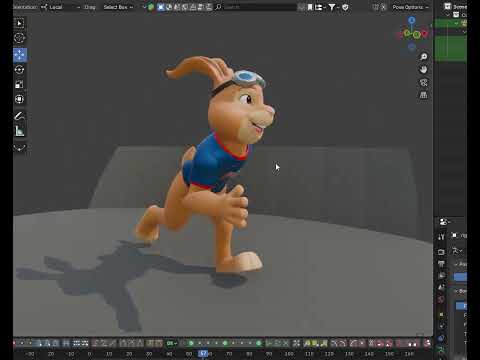Open the World properties tab
Image resolution: width=480 pixels, height=360 pixels.
(x=441, y=299)
